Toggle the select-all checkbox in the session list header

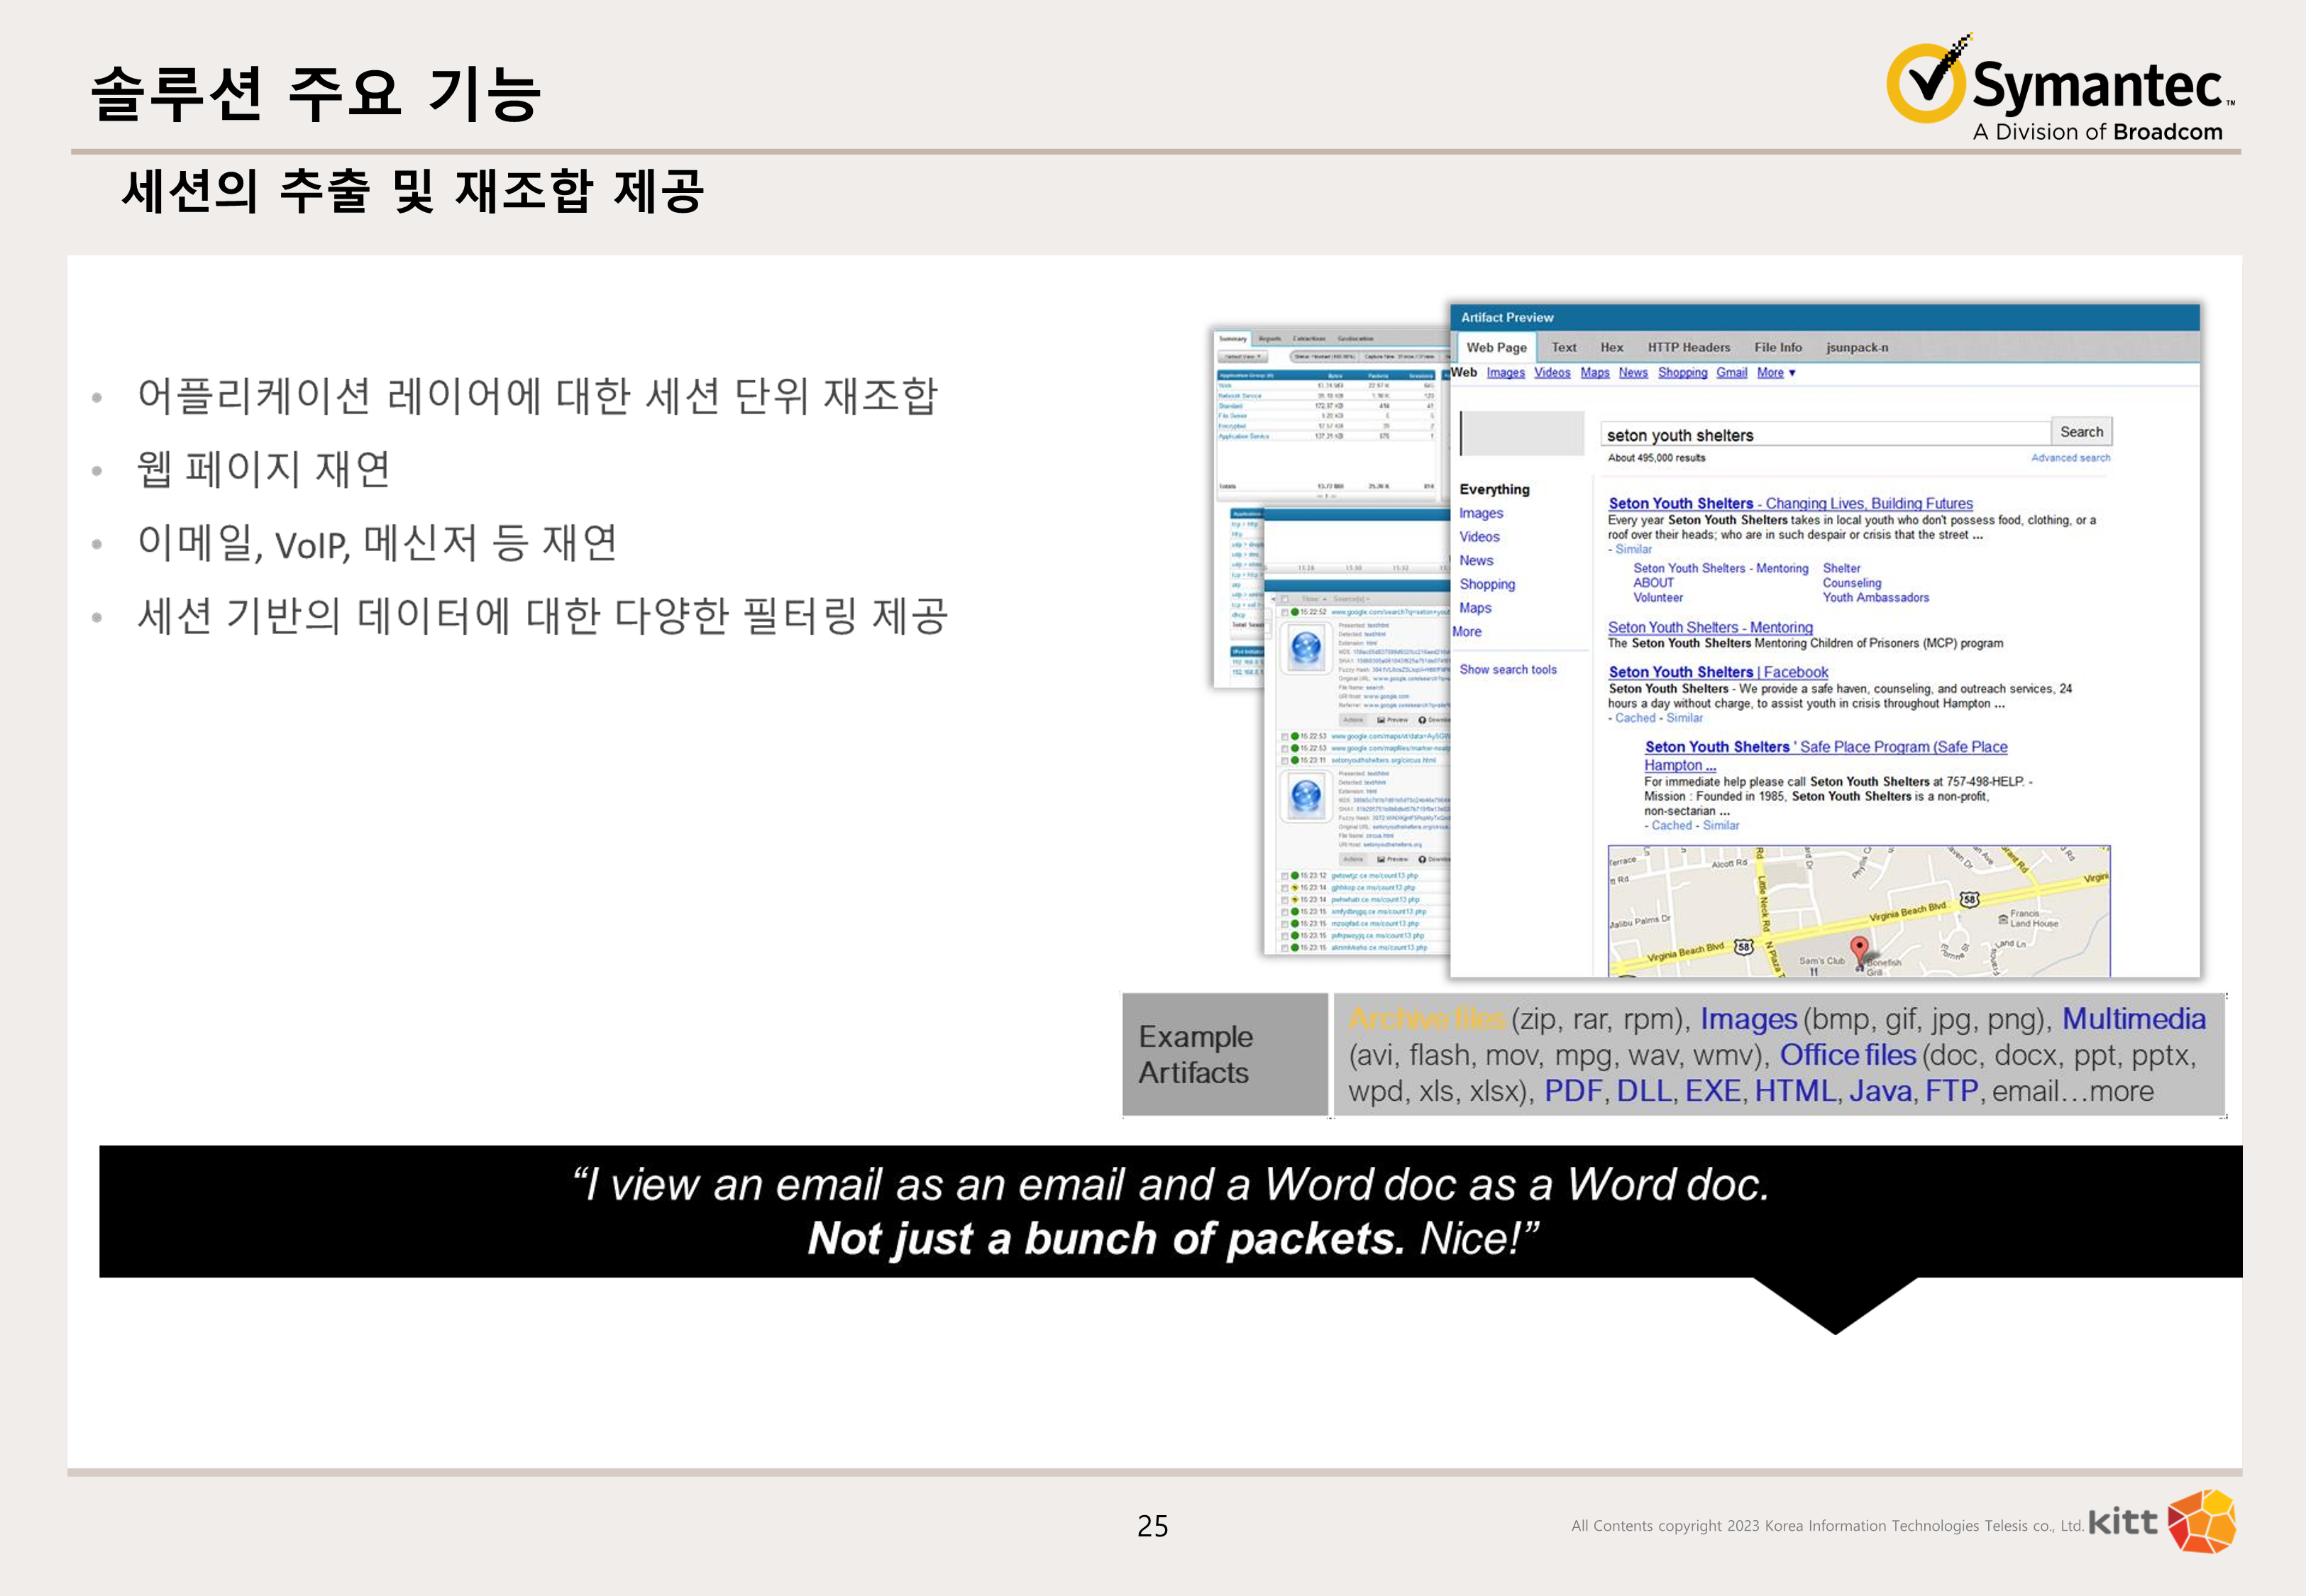[1285, 600]
